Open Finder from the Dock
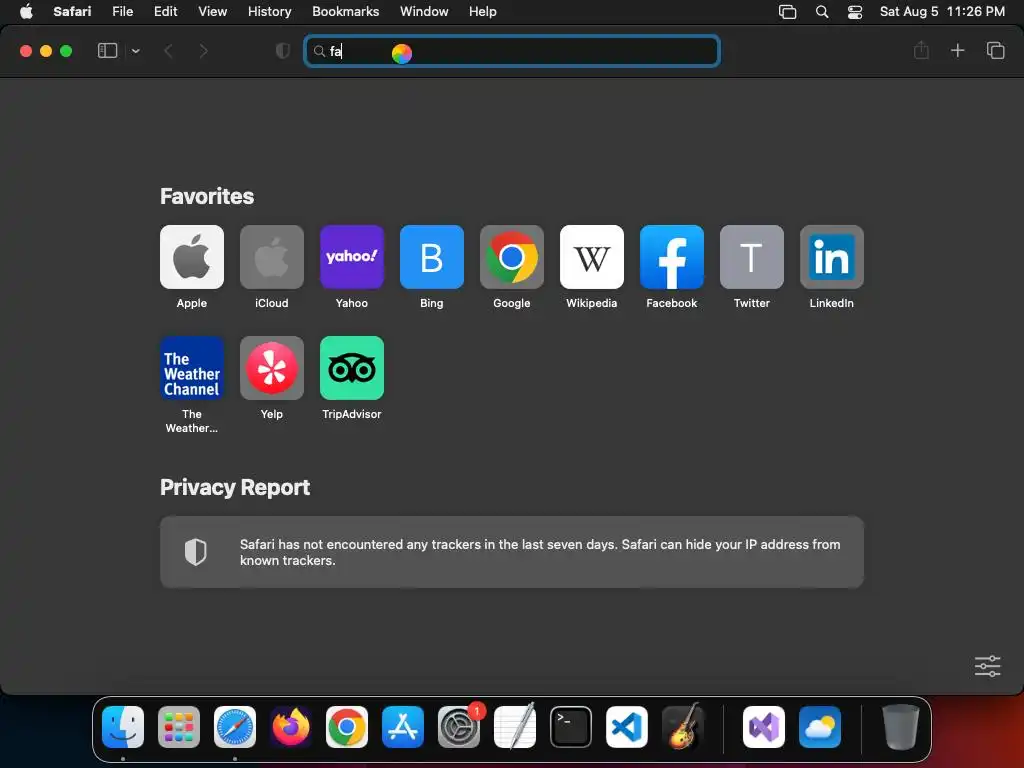 pyautogui.click(x=123, y=726)
